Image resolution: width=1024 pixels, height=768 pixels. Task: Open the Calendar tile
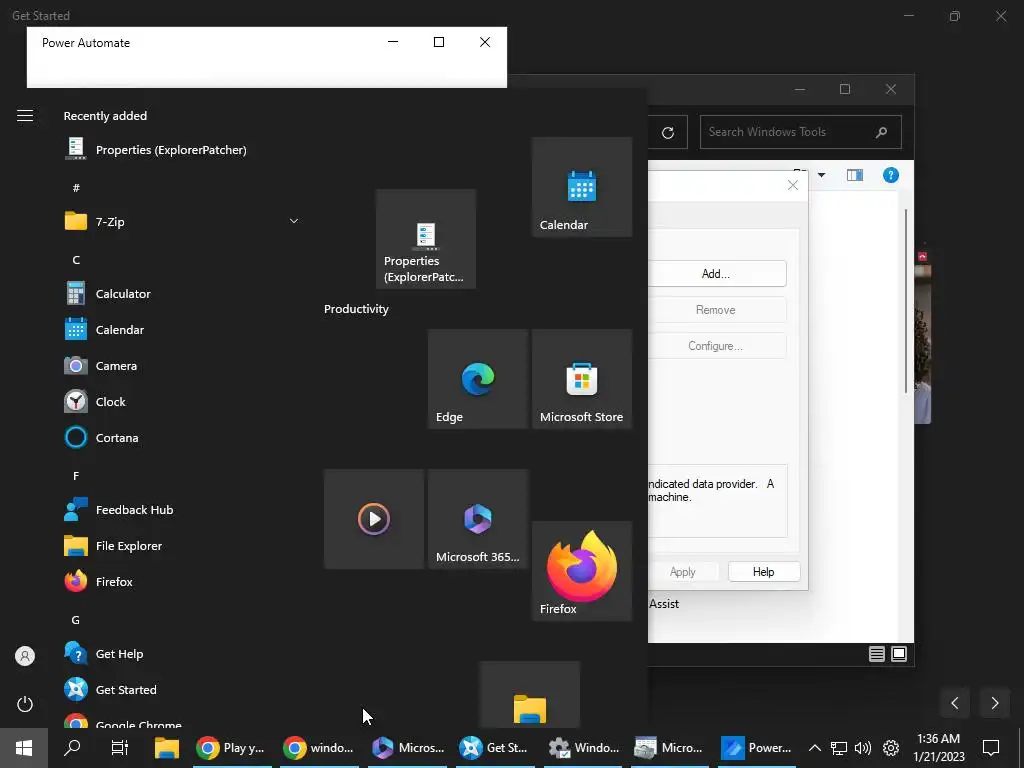[x=582, y=187]
